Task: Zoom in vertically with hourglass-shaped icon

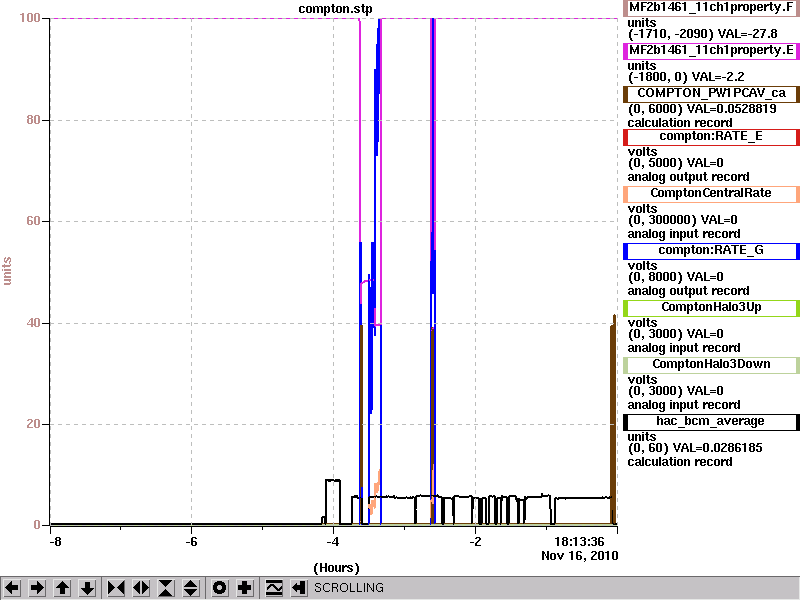Action: coord(166,588)
